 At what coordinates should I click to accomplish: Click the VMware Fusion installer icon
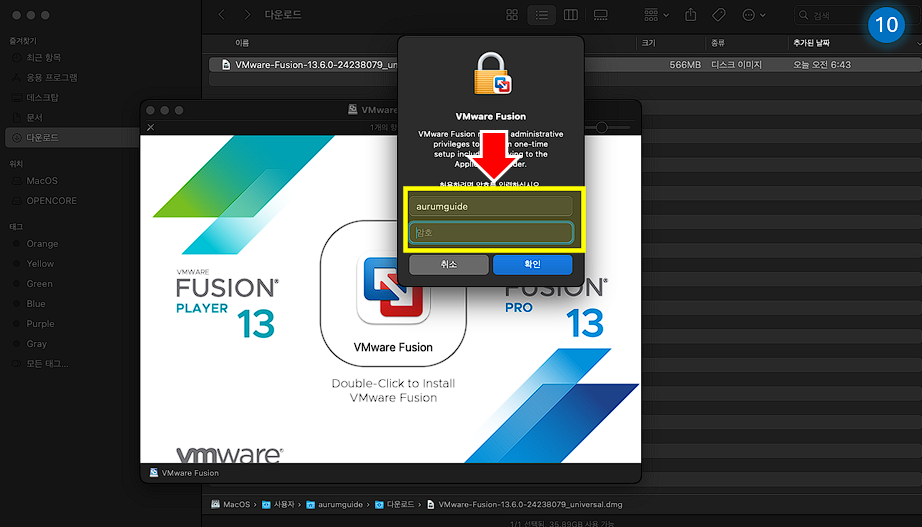[x=393, y=289]
